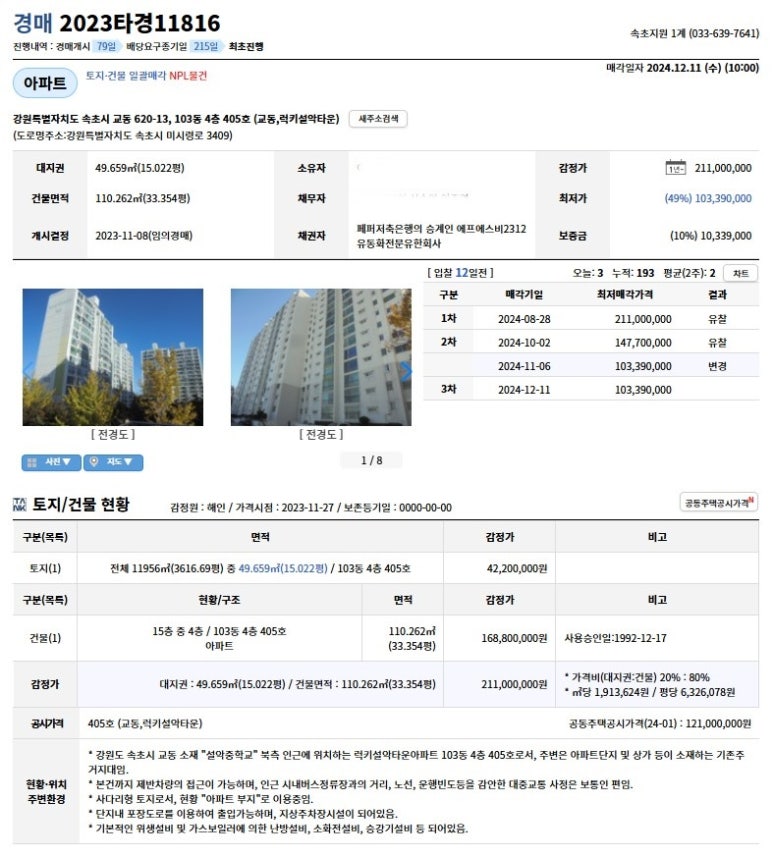Screen dimensions: 773x856
Task: Click building appraisal 168,800,000원
Action: coord(514,638)
